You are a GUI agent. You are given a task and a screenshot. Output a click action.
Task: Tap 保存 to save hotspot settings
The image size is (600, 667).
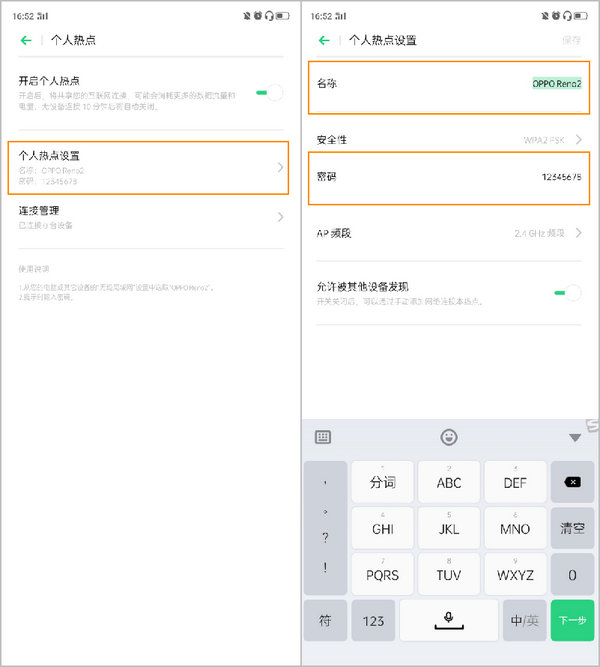[571, 40]
